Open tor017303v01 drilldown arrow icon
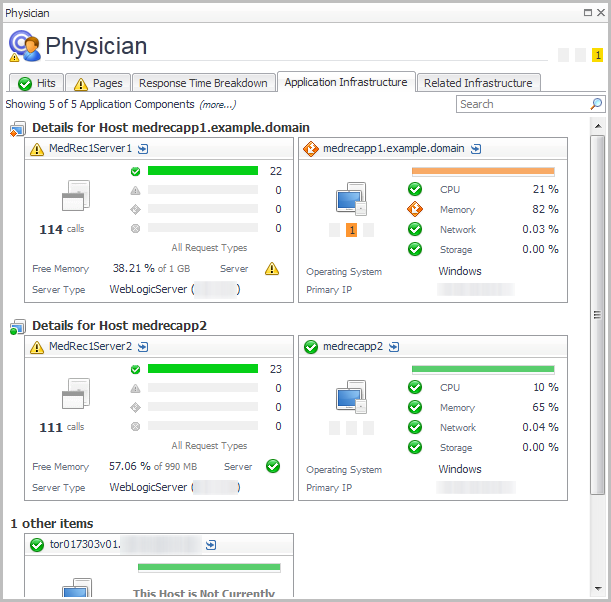Viewport: 611px width, 602px height. [211, 545]
